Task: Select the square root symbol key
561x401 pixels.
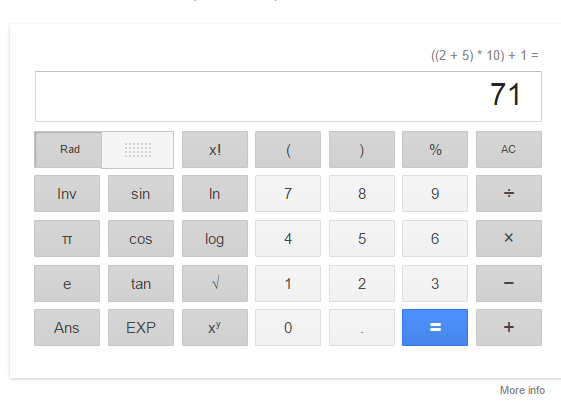Action: [215, 283]
